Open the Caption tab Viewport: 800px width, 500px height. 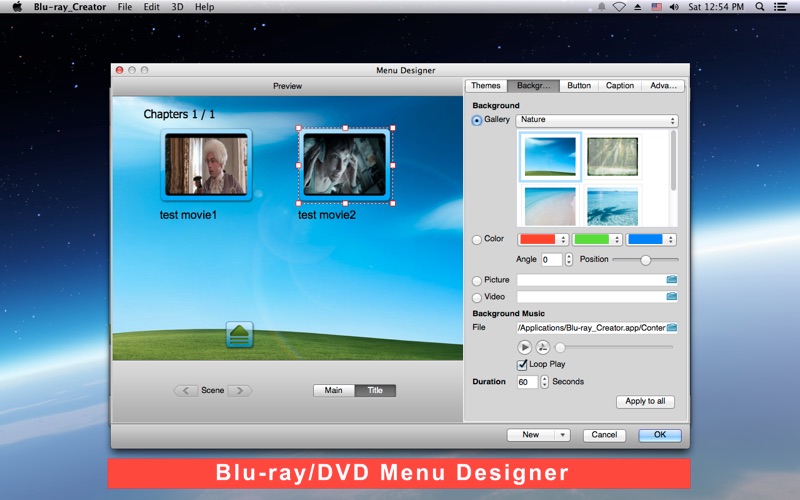coord(620,86)
